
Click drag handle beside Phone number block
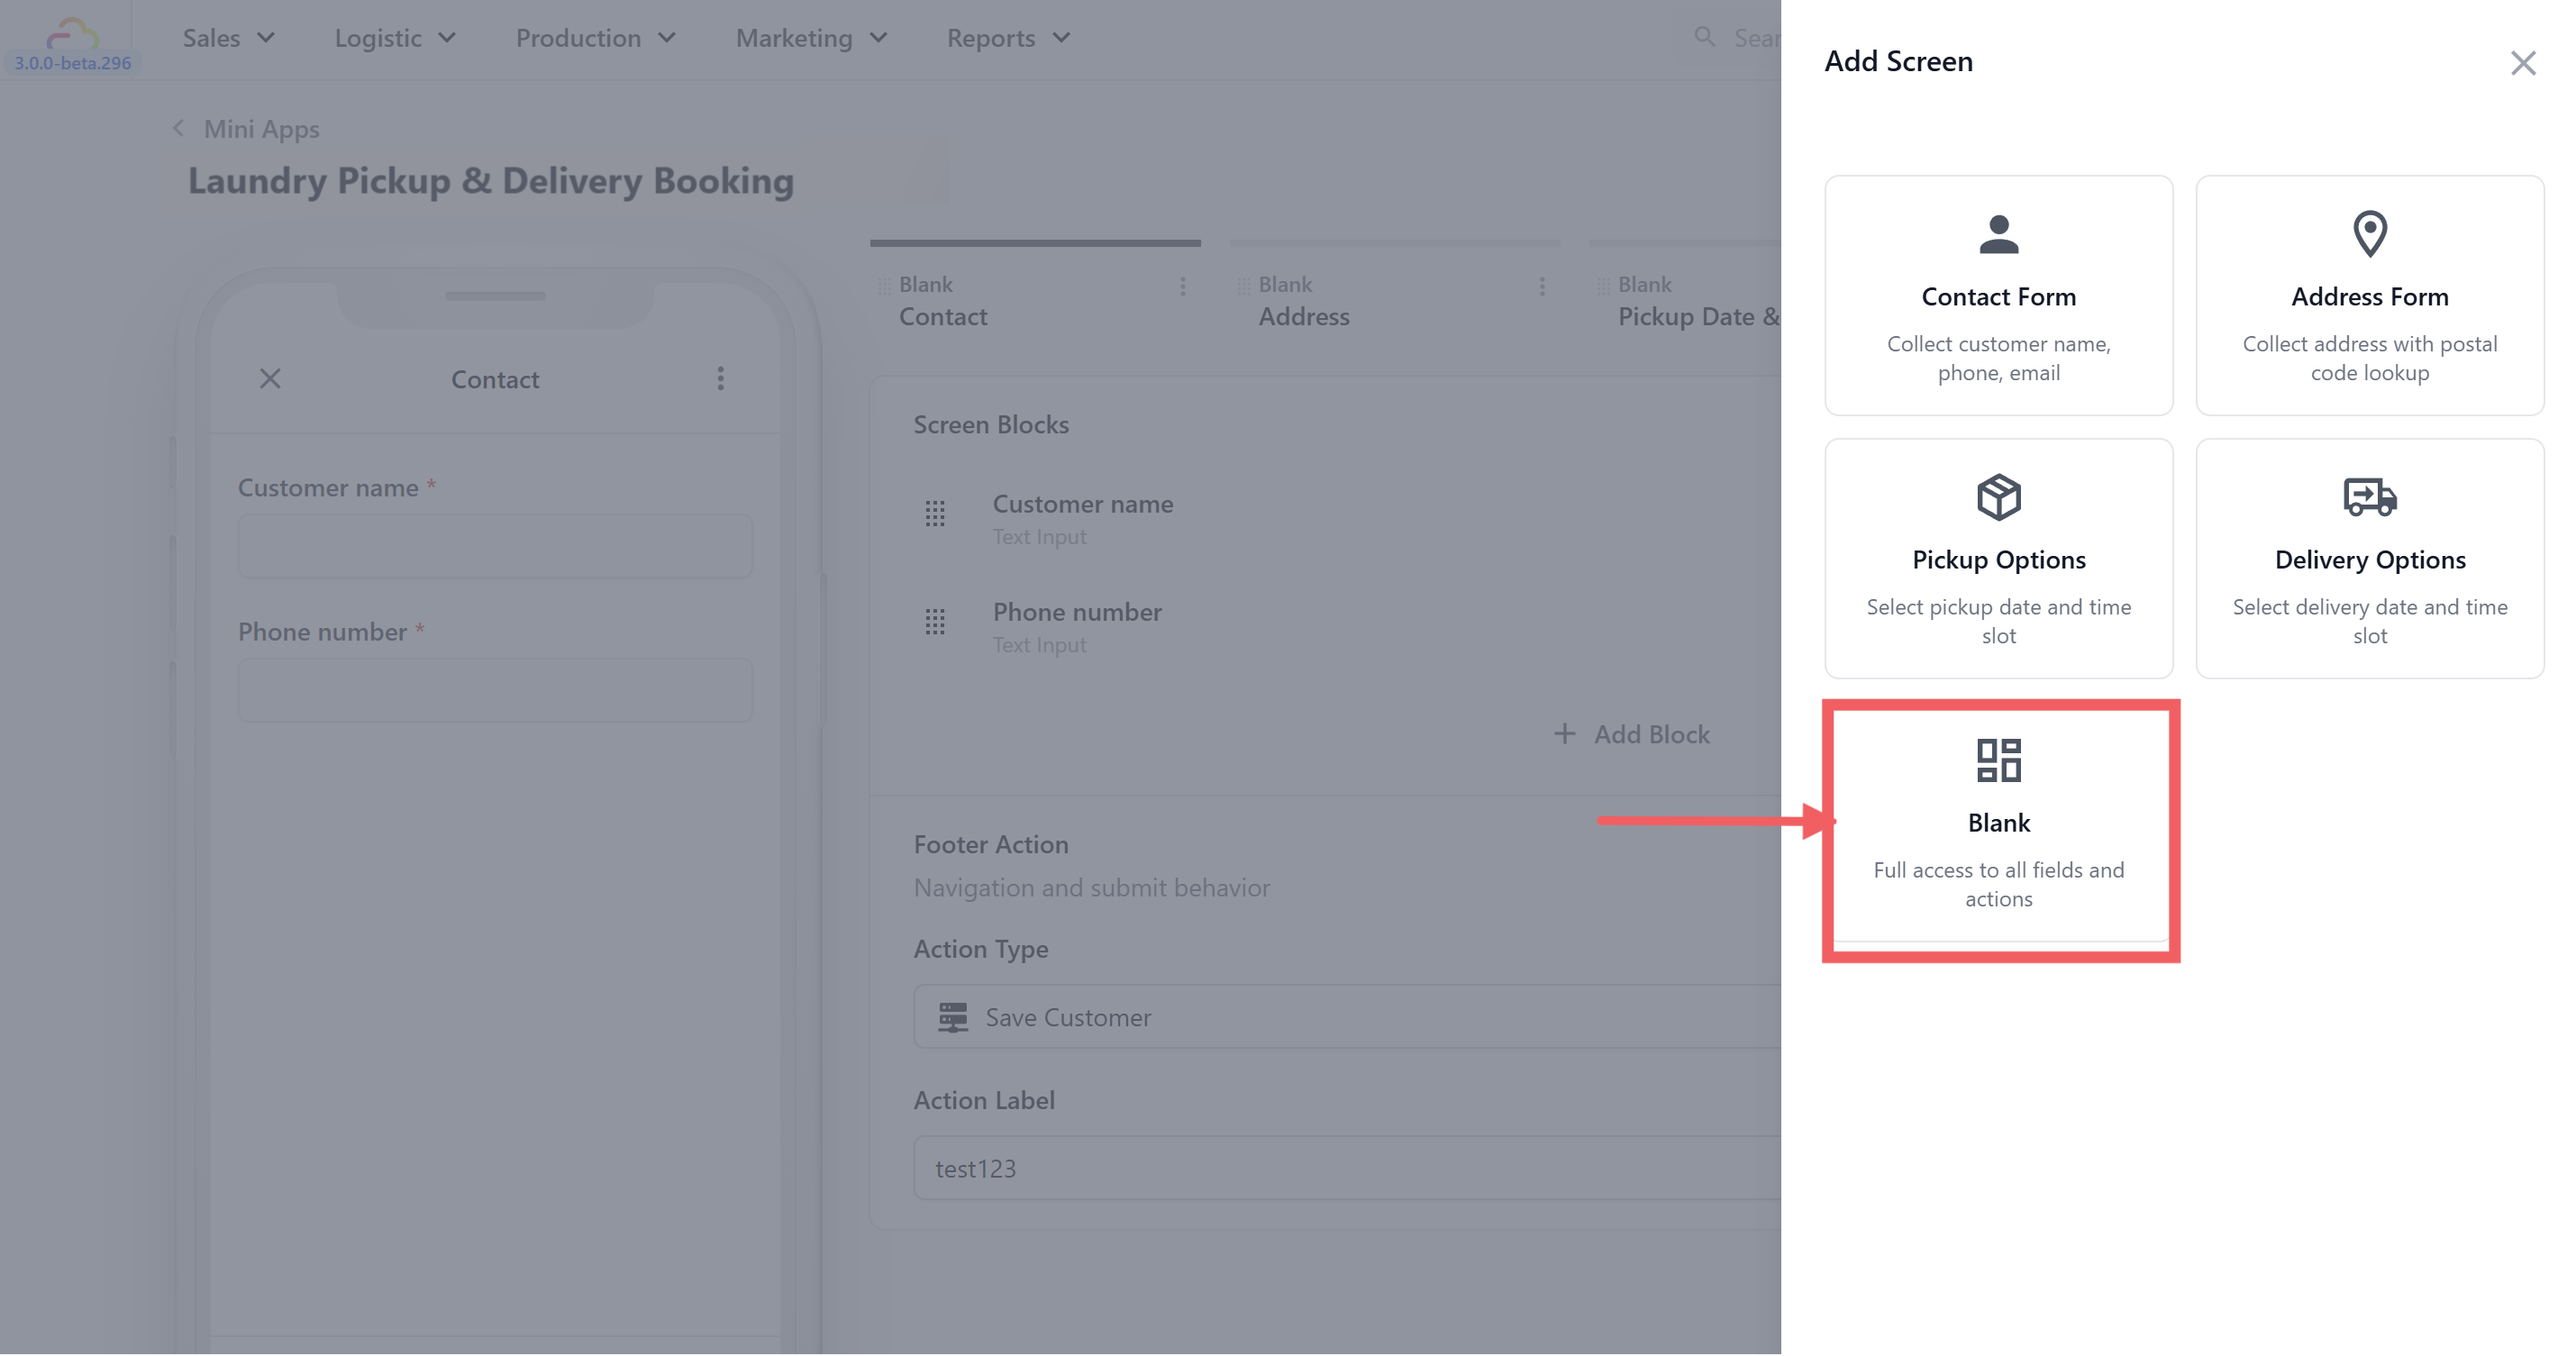pyautogui.click(x=934, y=622)
